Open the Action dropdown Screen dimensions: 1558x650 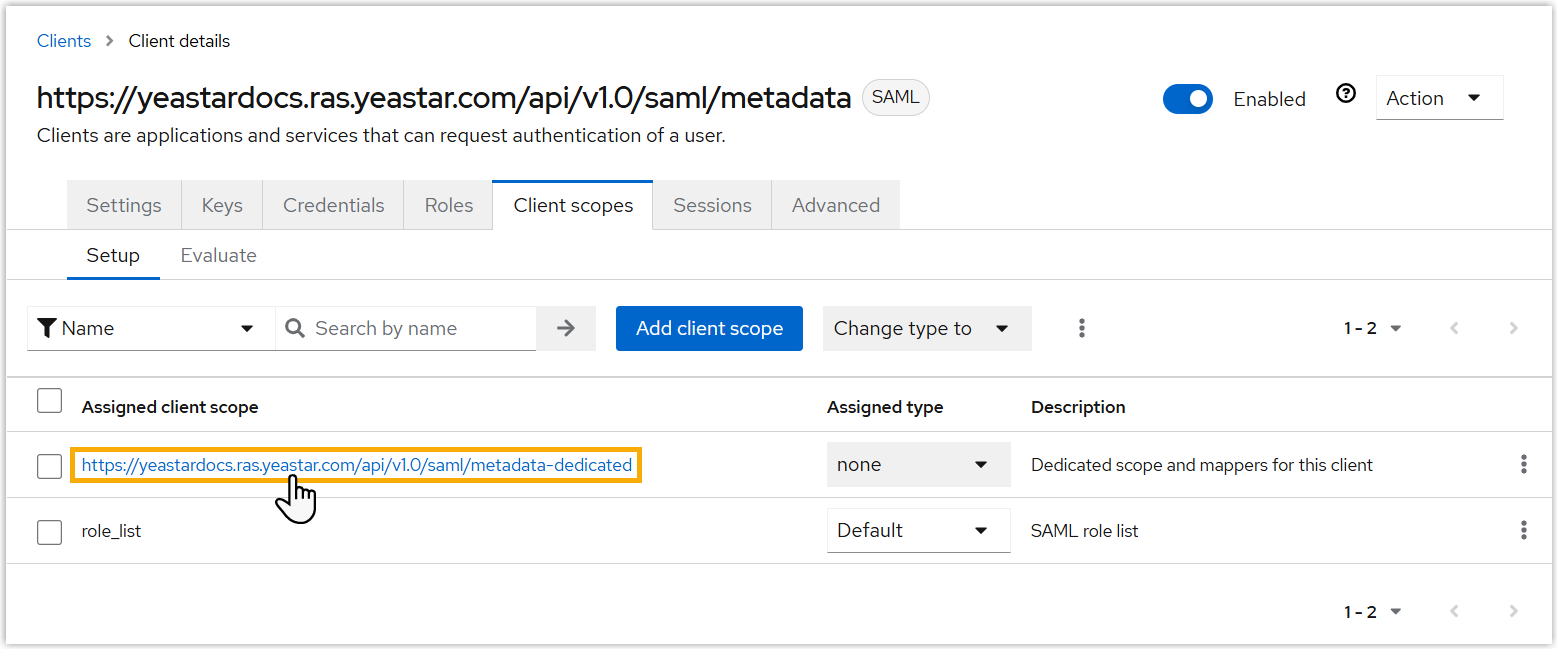coord(1438,98)
